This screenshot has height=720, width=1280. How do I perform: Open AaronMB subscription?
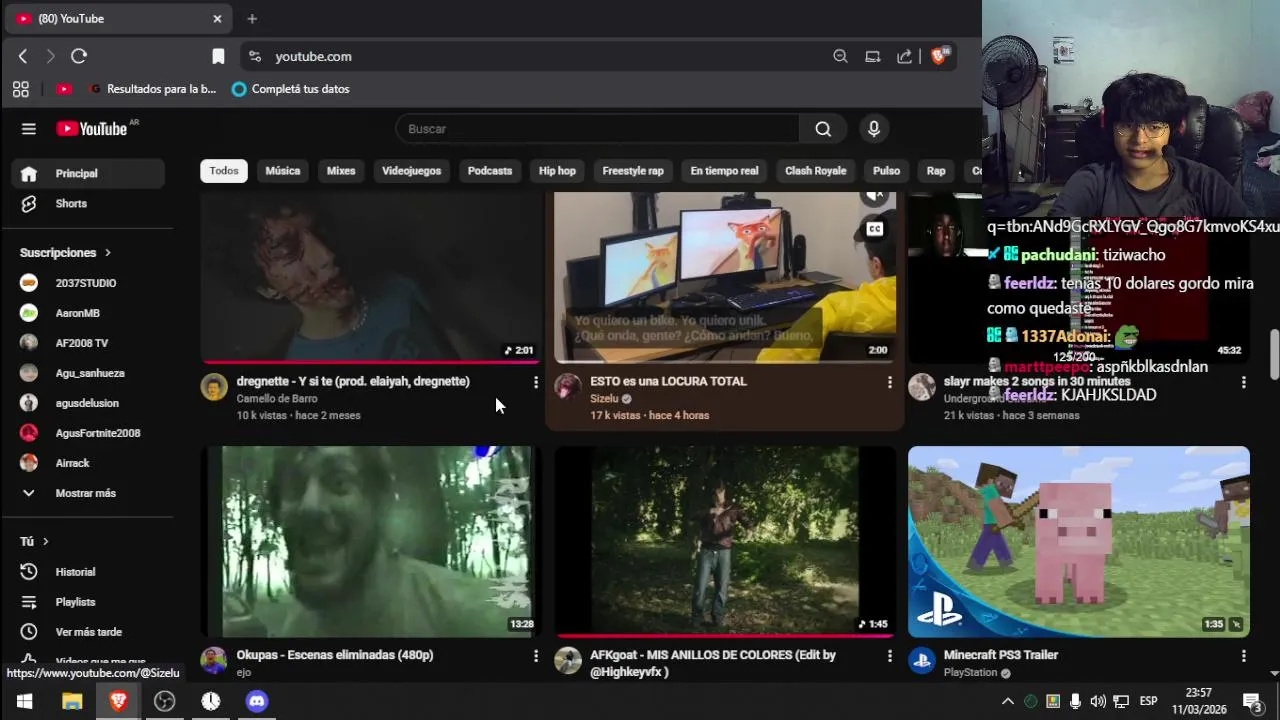point(88,313)
